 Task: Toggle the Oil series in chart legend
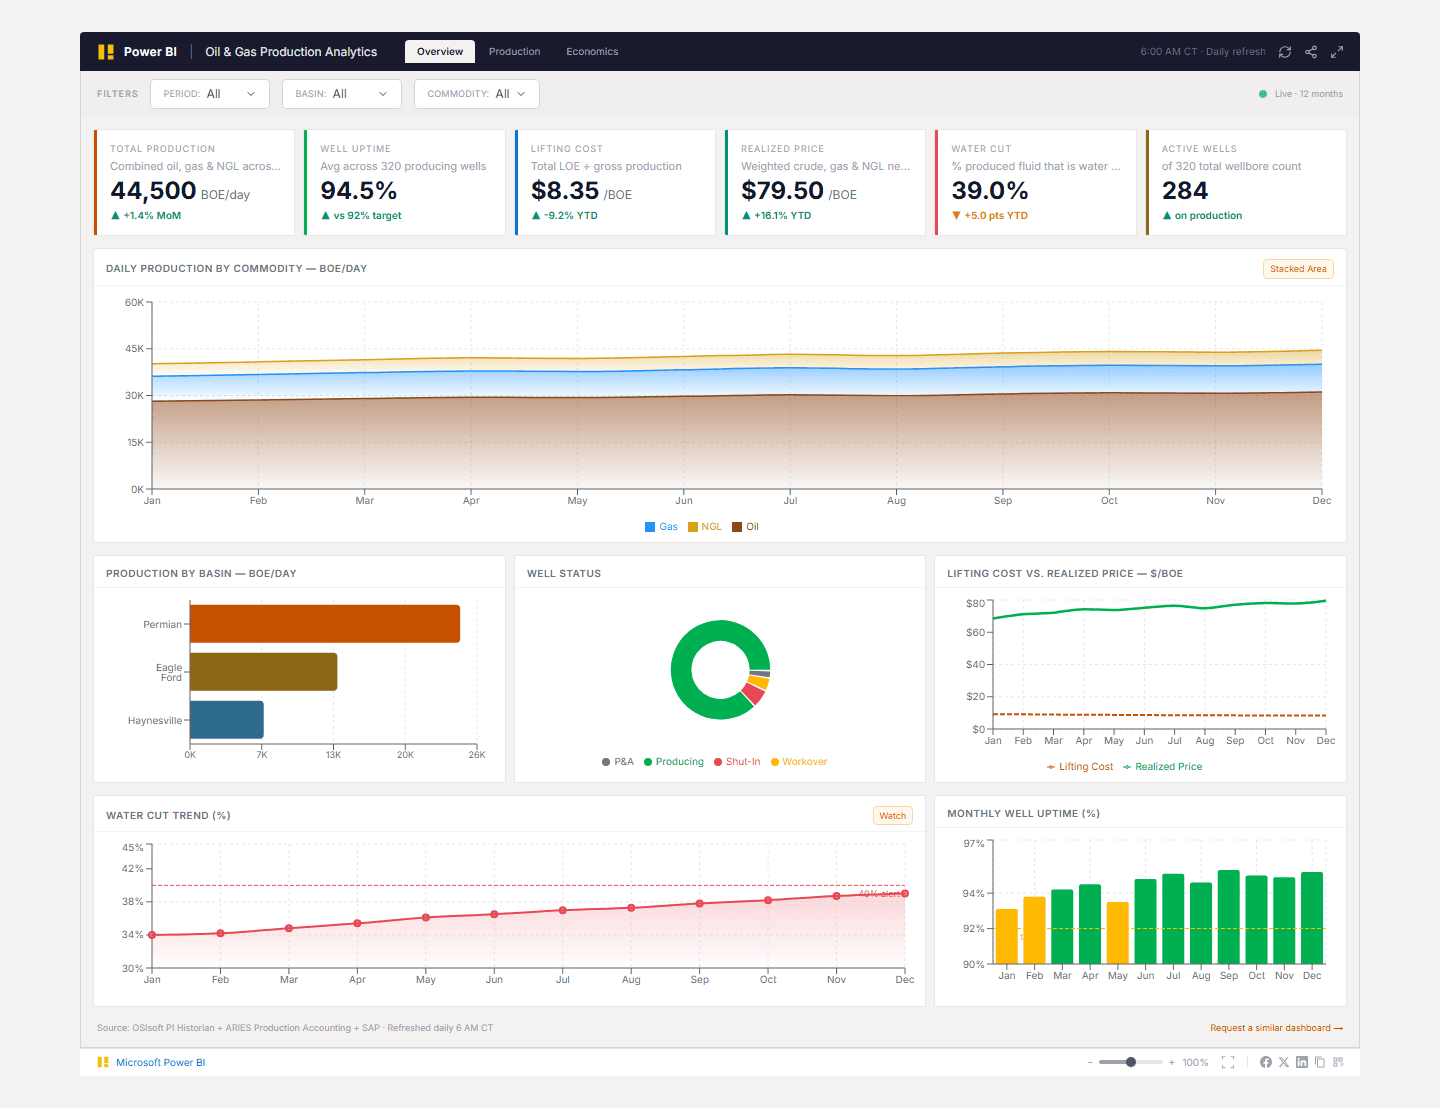pos(746,527)
